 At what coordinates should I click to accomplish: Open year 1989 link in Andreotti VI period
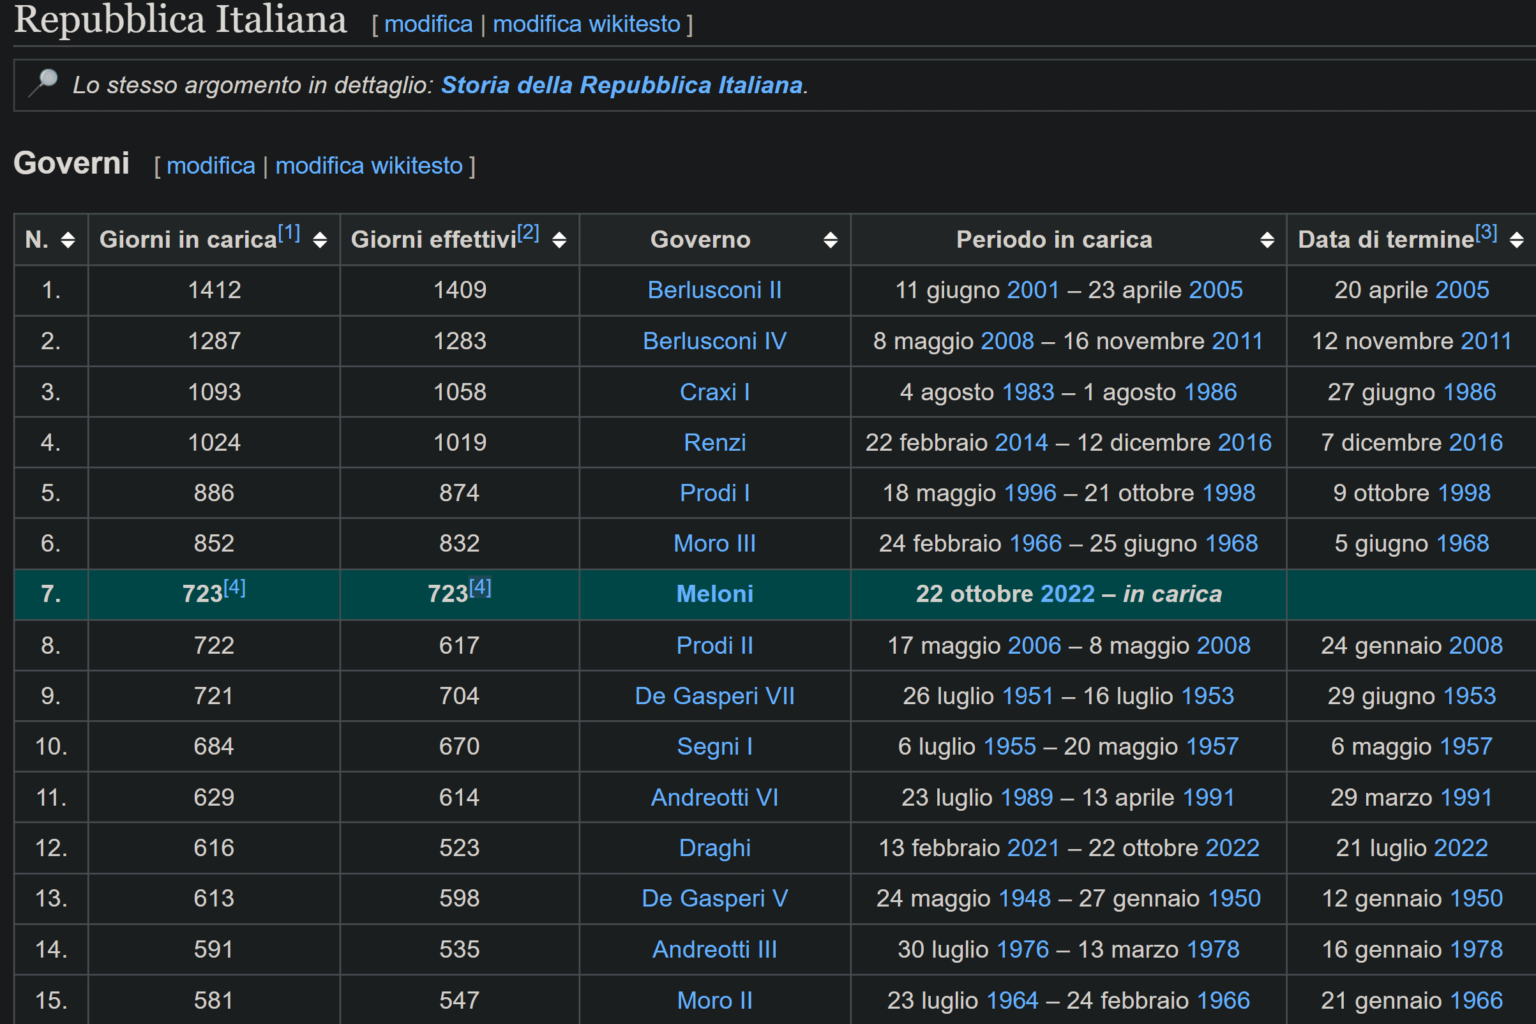pyautogui.click(x=1026, y=797)
